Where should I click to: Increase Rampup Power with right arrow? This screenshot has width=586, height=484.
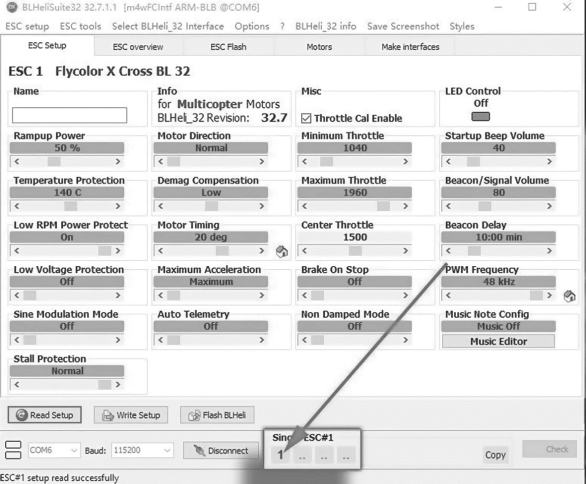click(118, 161)
